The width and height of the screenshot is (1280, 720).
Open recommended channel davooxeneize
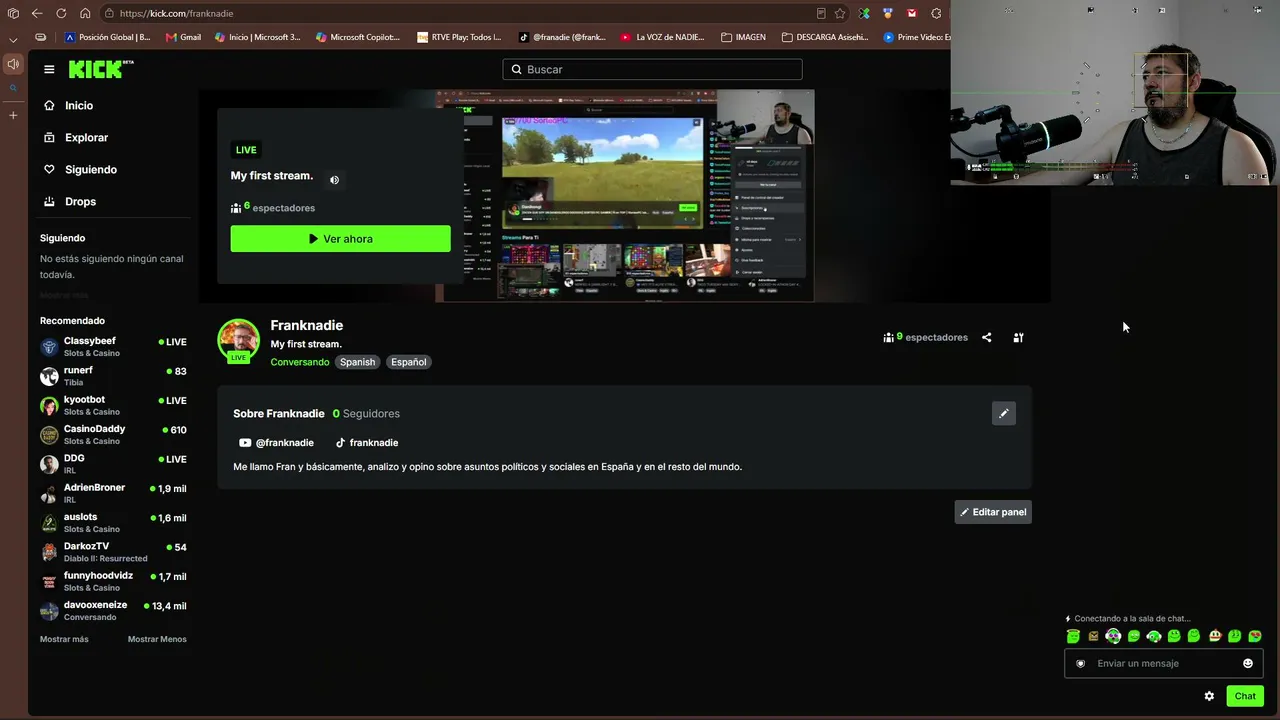click(113, 611)
